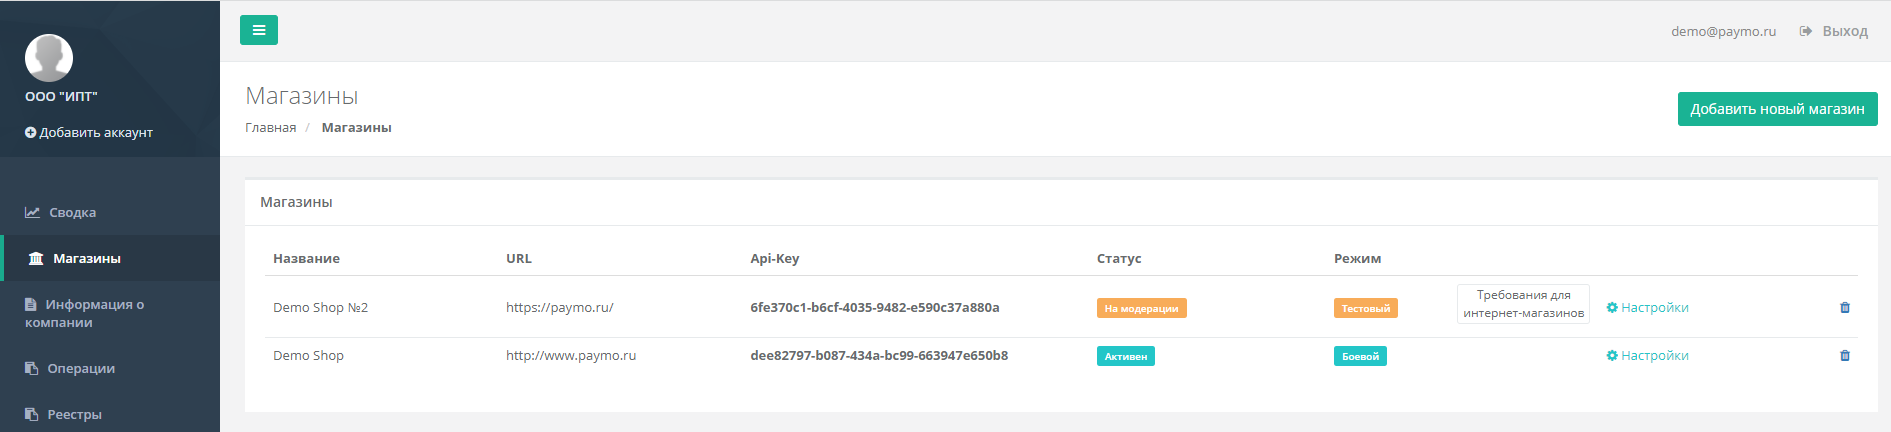Open Настройки for Demo Shop №2
The width and height of the screenshot is (1891, 432).
(x=1647, y=308)
